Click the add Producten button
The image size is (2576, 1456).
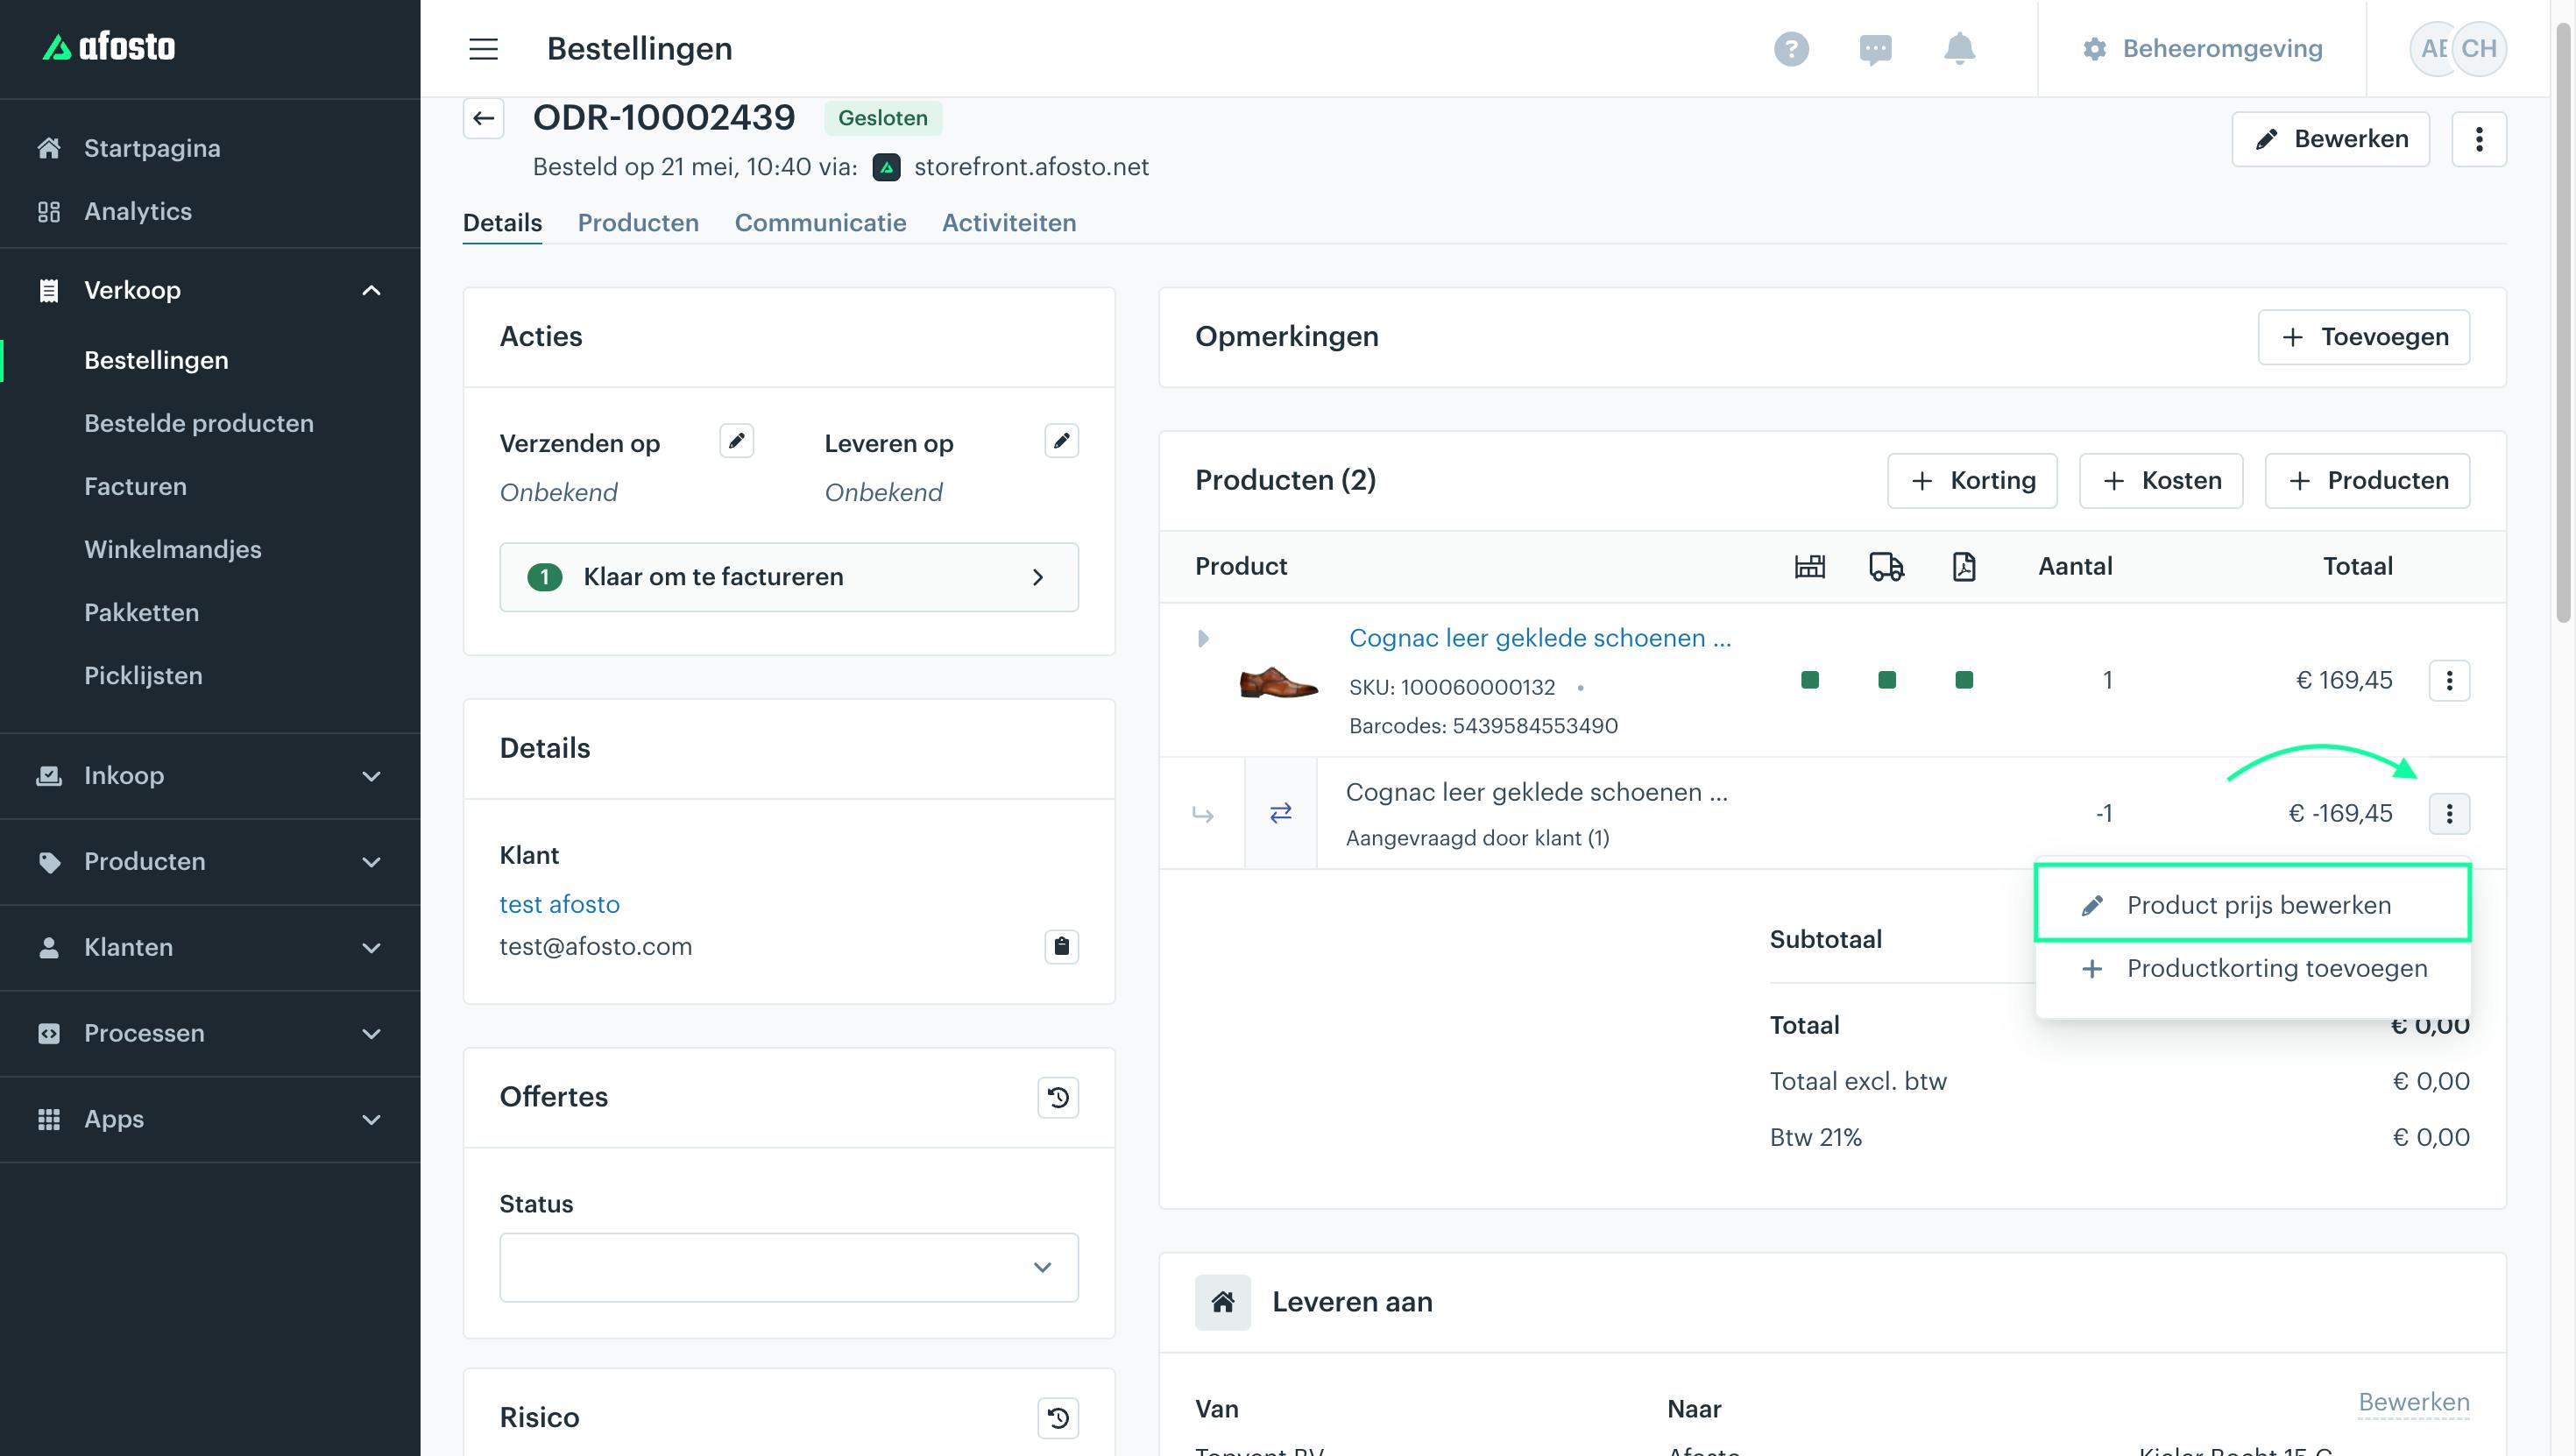(2367, 481)
